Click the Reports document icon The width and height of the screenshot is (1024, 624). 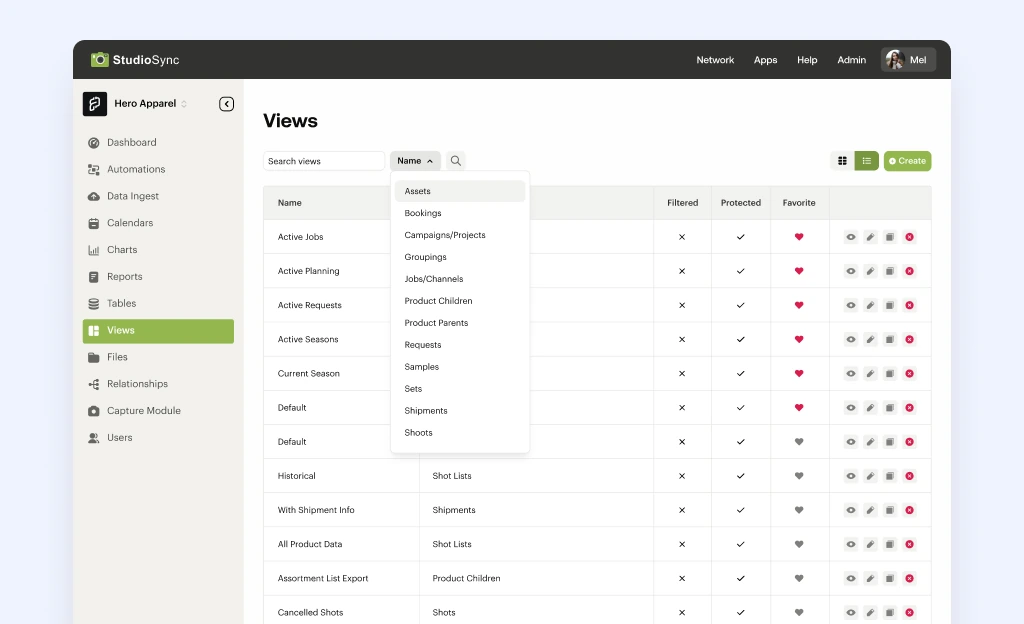click(93, 277)
